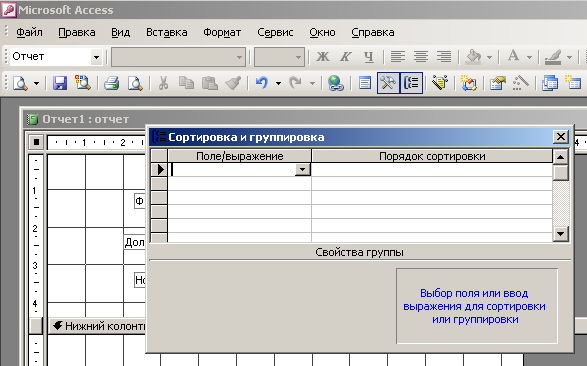
Task: Click the Поле/выражение column header
Action: point(240,156)
